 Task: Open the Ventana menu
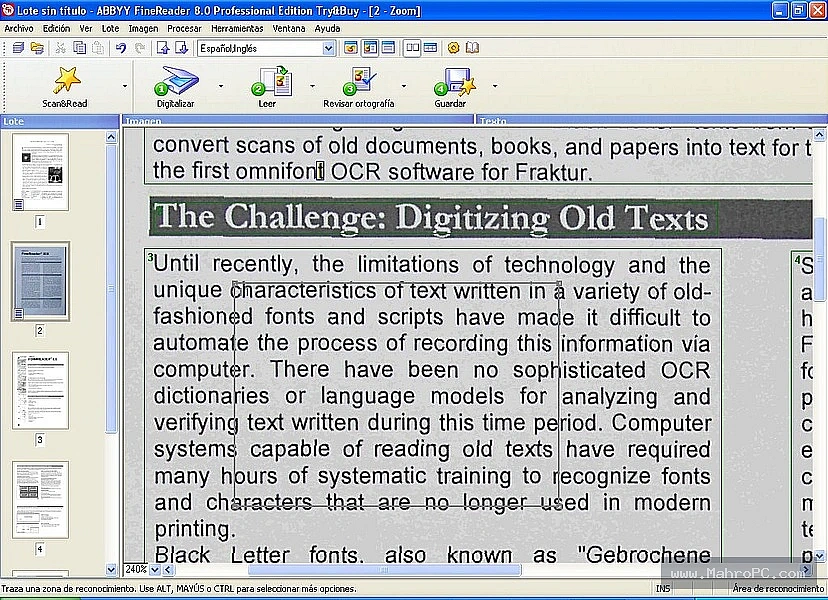[x=289, y=29]
